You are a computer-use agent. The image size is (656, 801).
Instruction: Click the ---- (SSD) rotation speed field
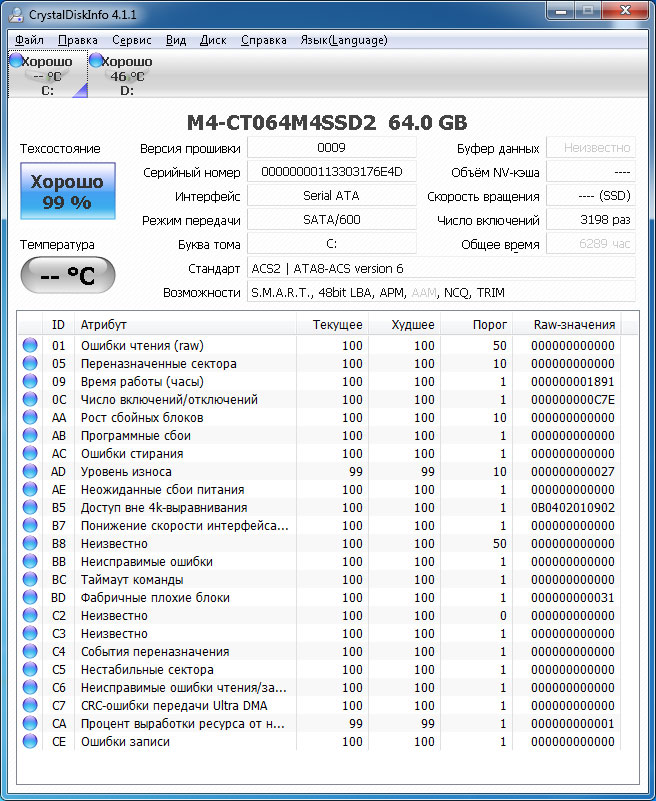[591, 196]
